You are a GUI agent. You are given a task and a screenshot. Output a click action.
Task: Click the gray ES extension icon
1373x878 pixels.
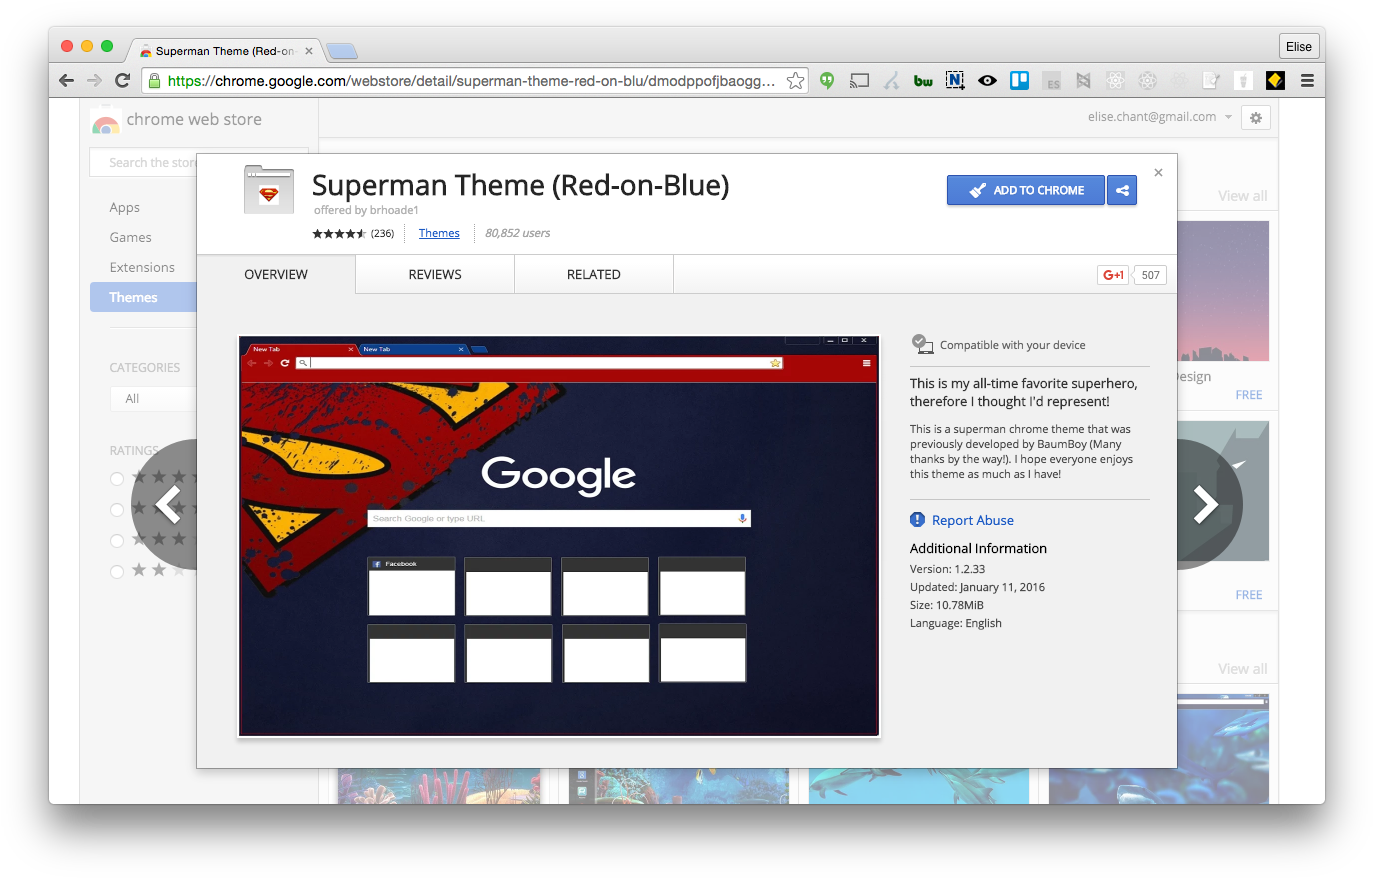(x=1051, y=81)
